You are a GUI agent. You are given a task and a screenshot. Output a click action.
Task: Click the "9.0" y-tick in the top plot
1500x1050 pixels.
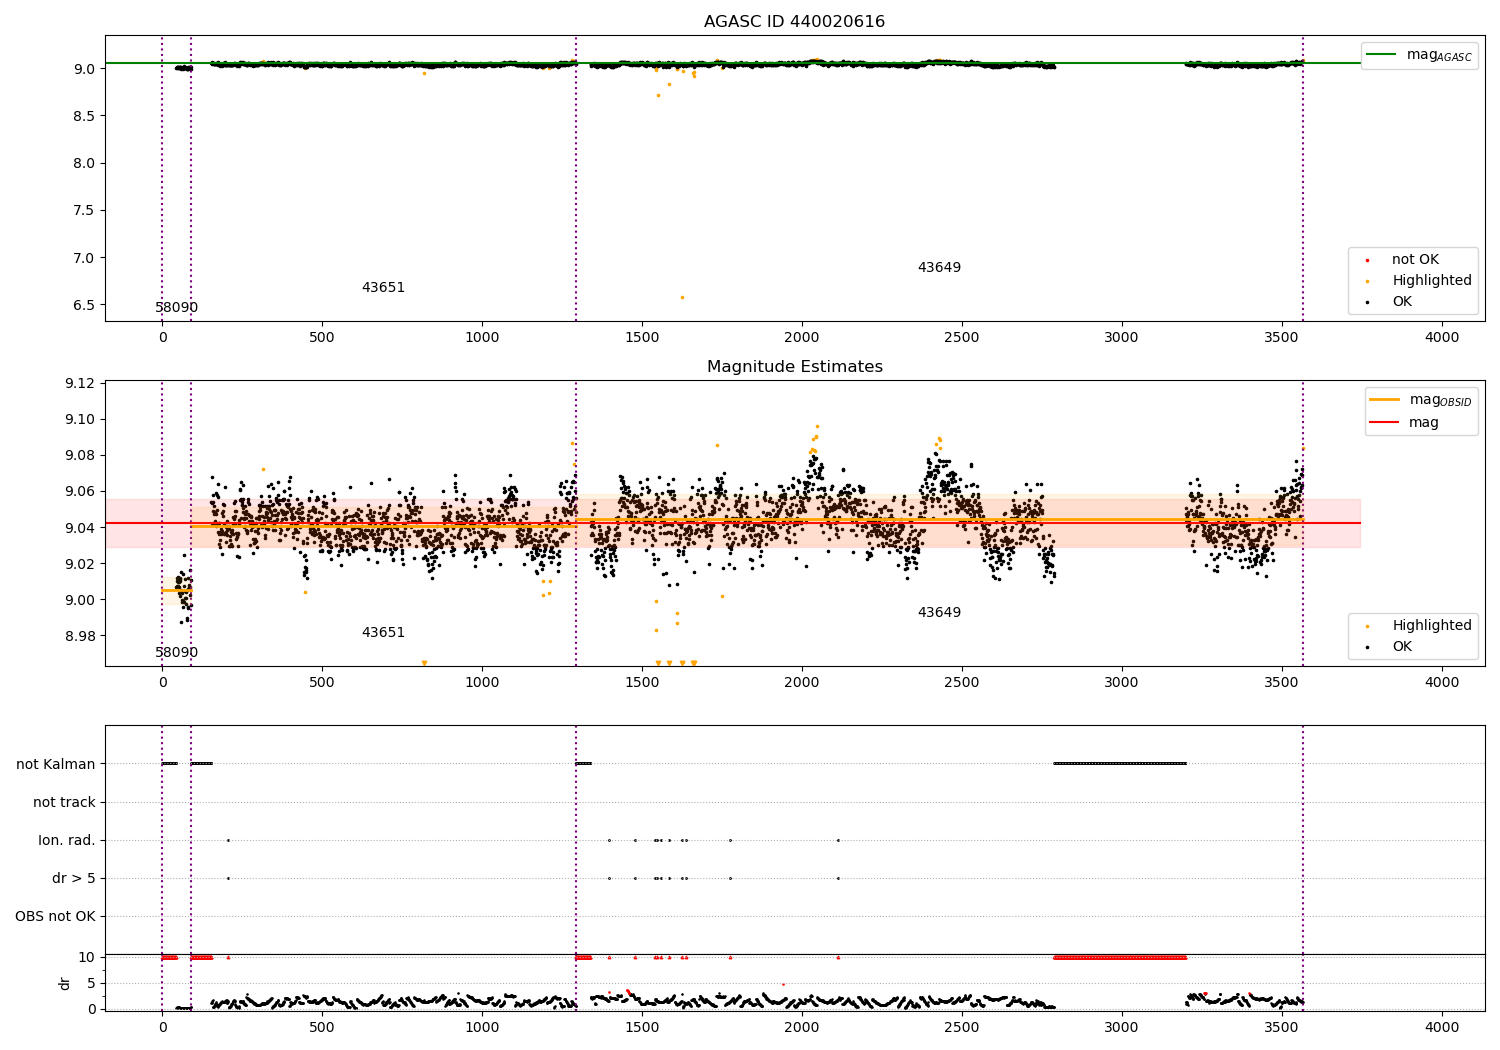pyautogui.click(x=84, y=68)
